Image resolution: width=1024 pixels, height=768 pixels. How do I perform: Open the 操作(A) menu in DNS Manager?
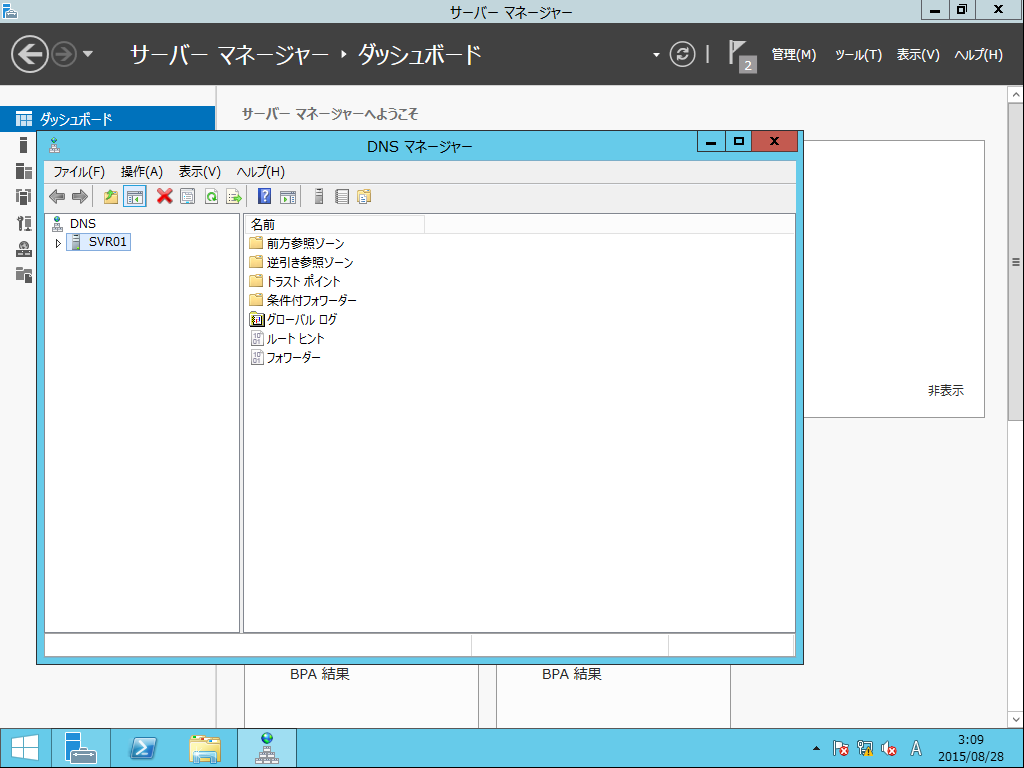click(x=142, y=172)
